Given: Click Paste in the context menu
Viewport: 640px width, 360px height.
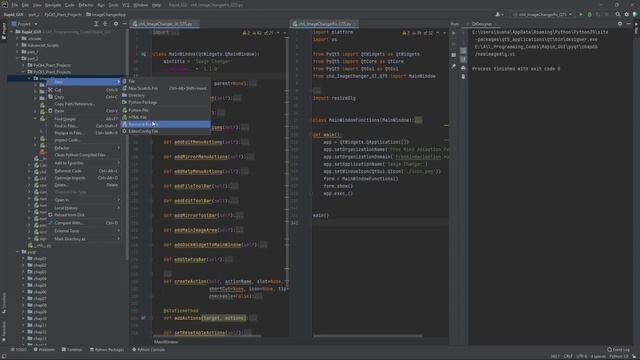Looking at the screenshot, I should point(83,111).
